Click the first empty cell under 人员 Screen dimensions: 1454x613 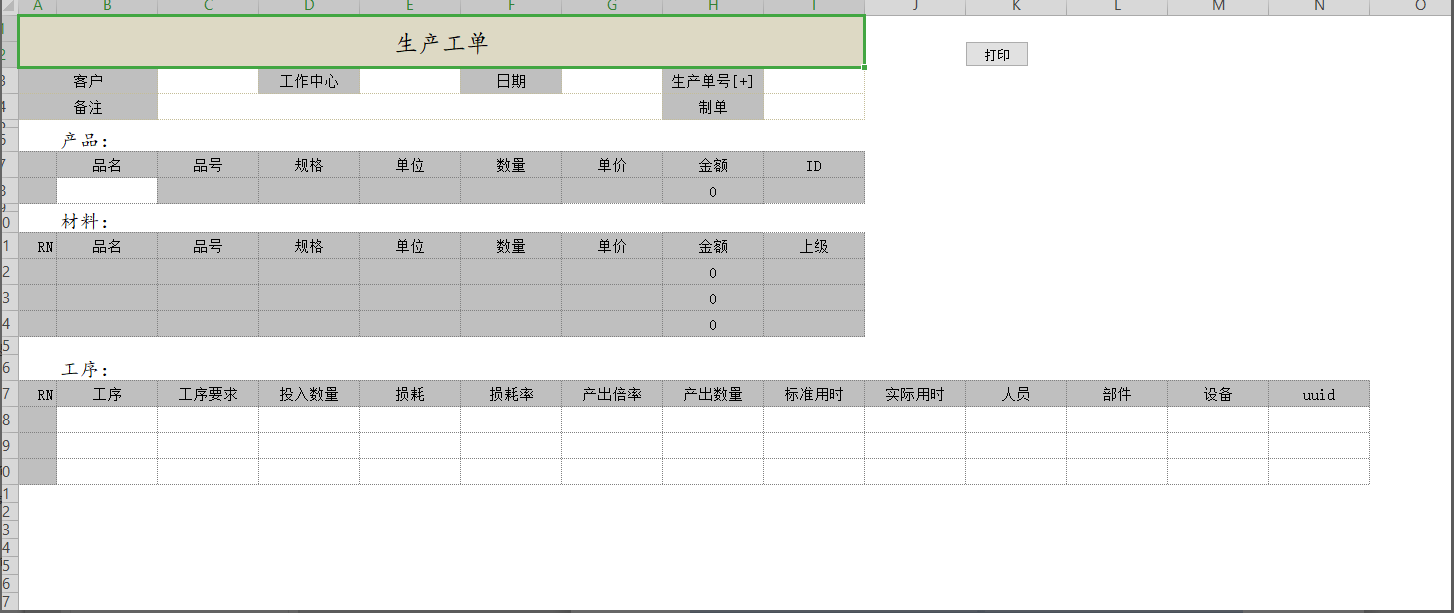pyautogui.click(x=1015, y=420)
